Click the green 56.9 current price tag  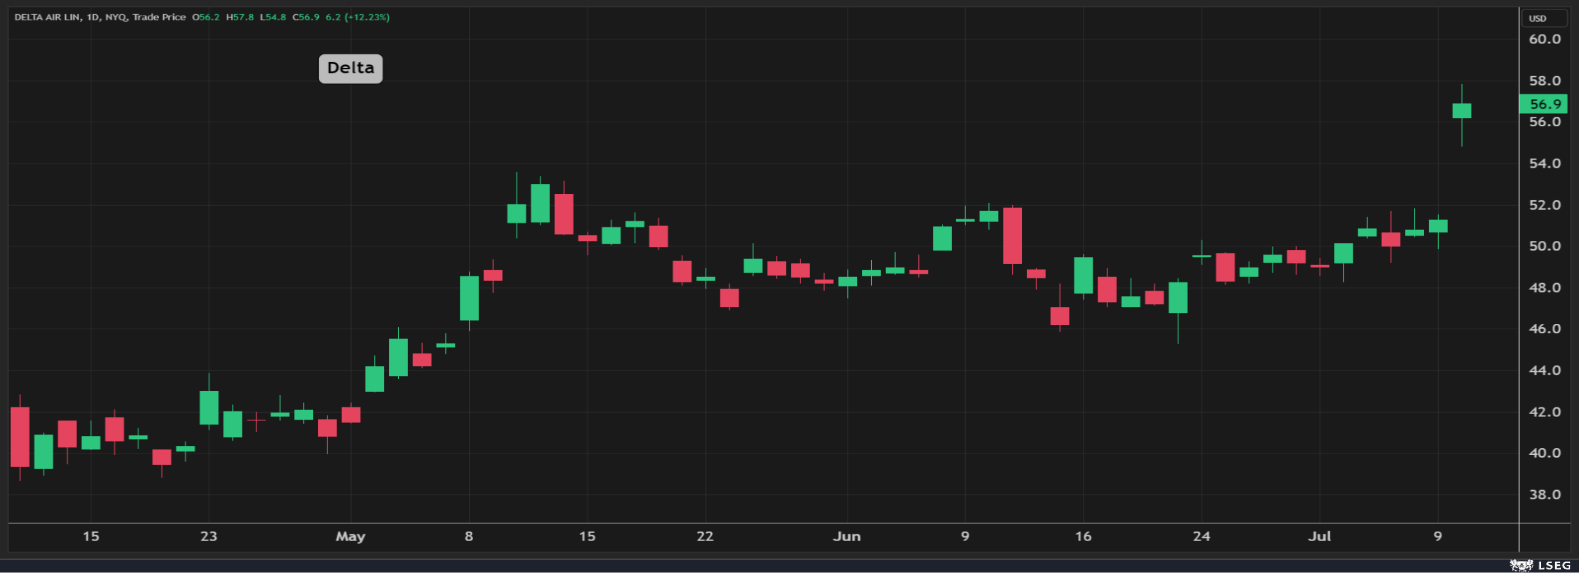pyautogui.click(x=1544, y=104)
